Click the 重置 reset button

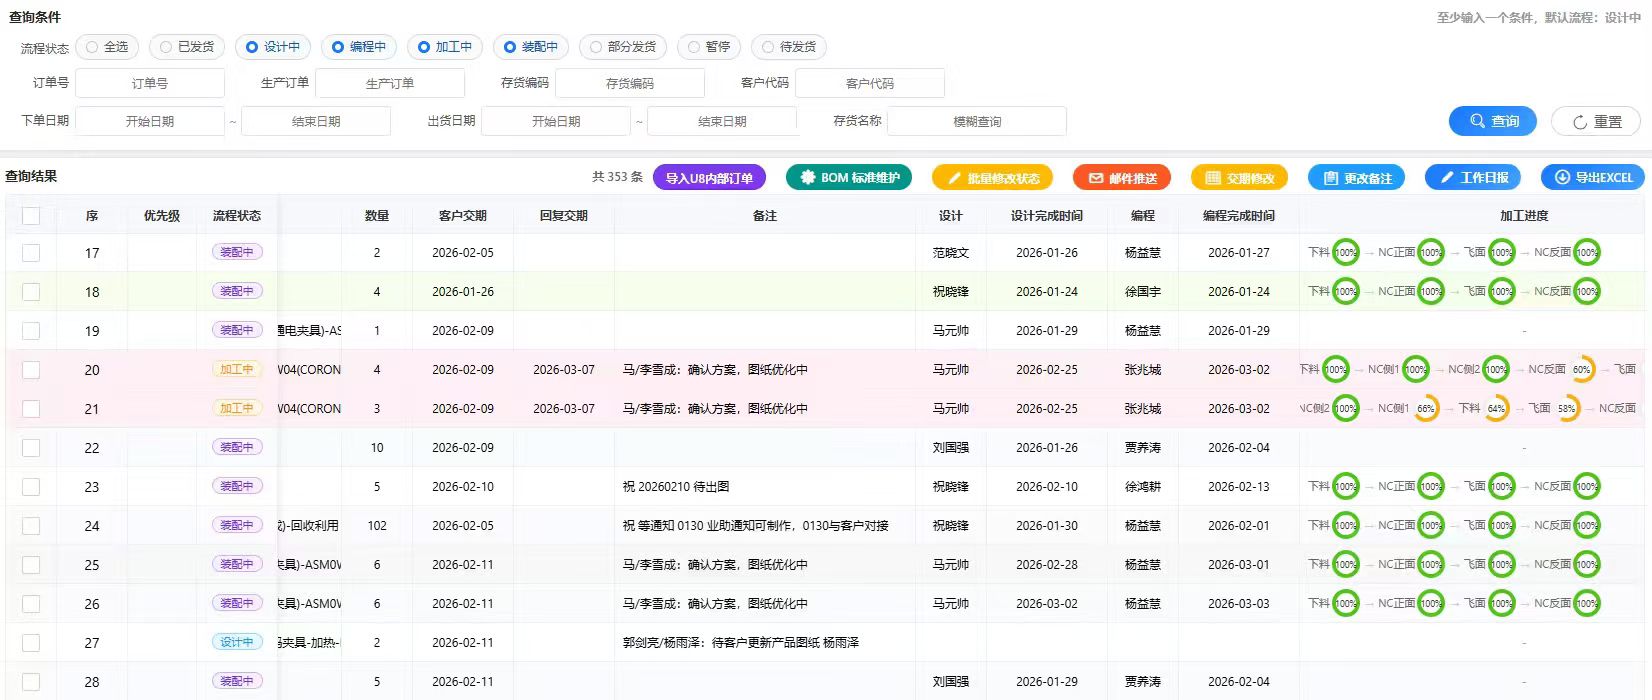[x=1596, y=121]
